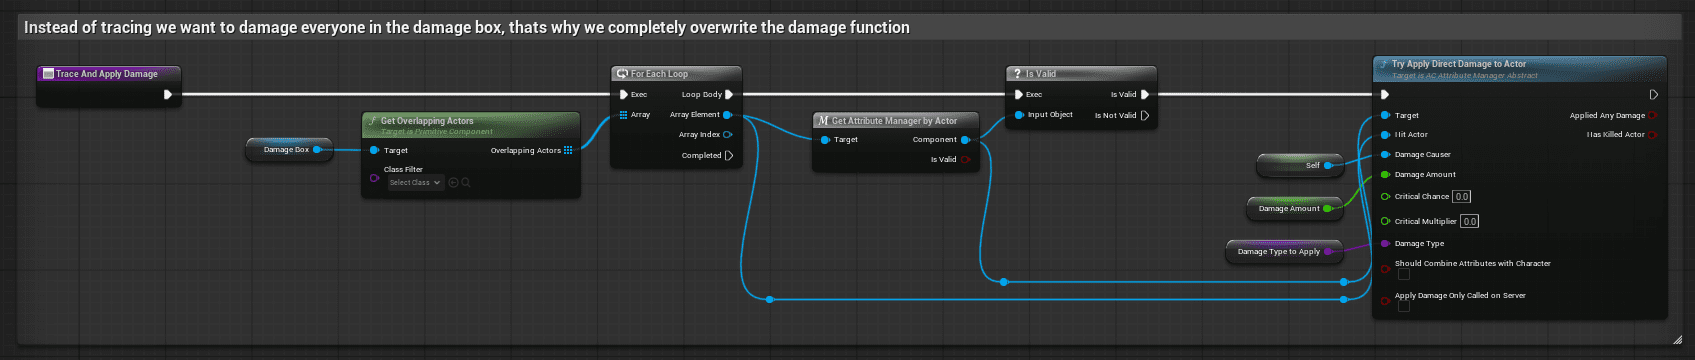
Task: Select the Applied Any Damage output pin
Action: coord(1653,115)
